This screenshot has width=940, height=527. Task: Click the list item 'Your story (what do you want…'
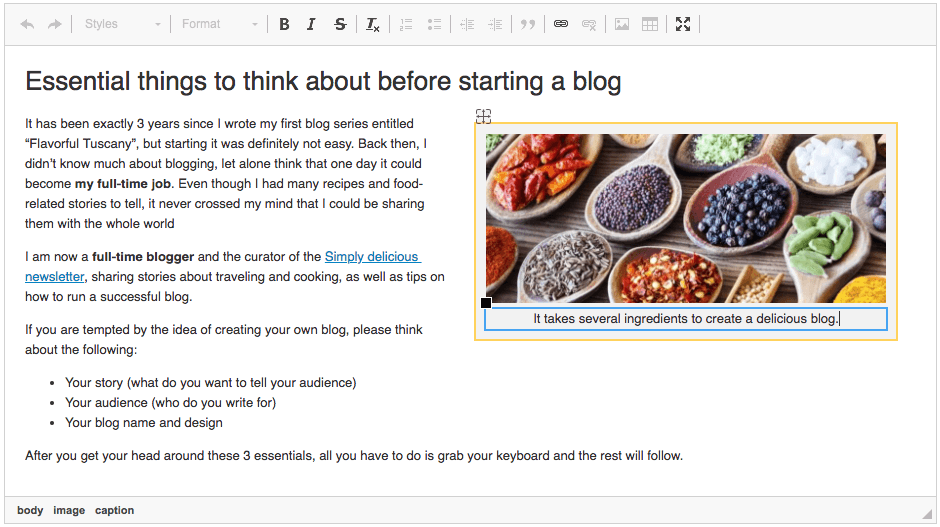[210, 383]
